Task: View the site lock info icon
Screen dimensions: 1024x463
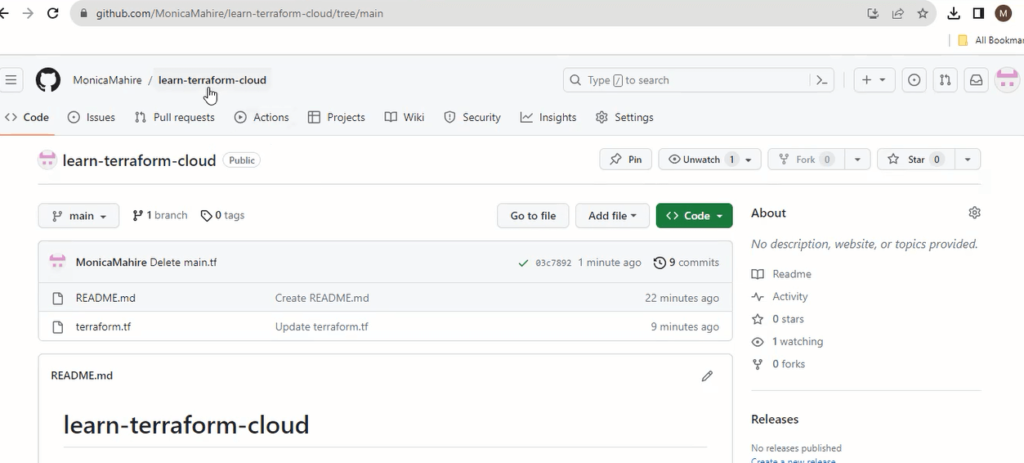Action: 83,13
